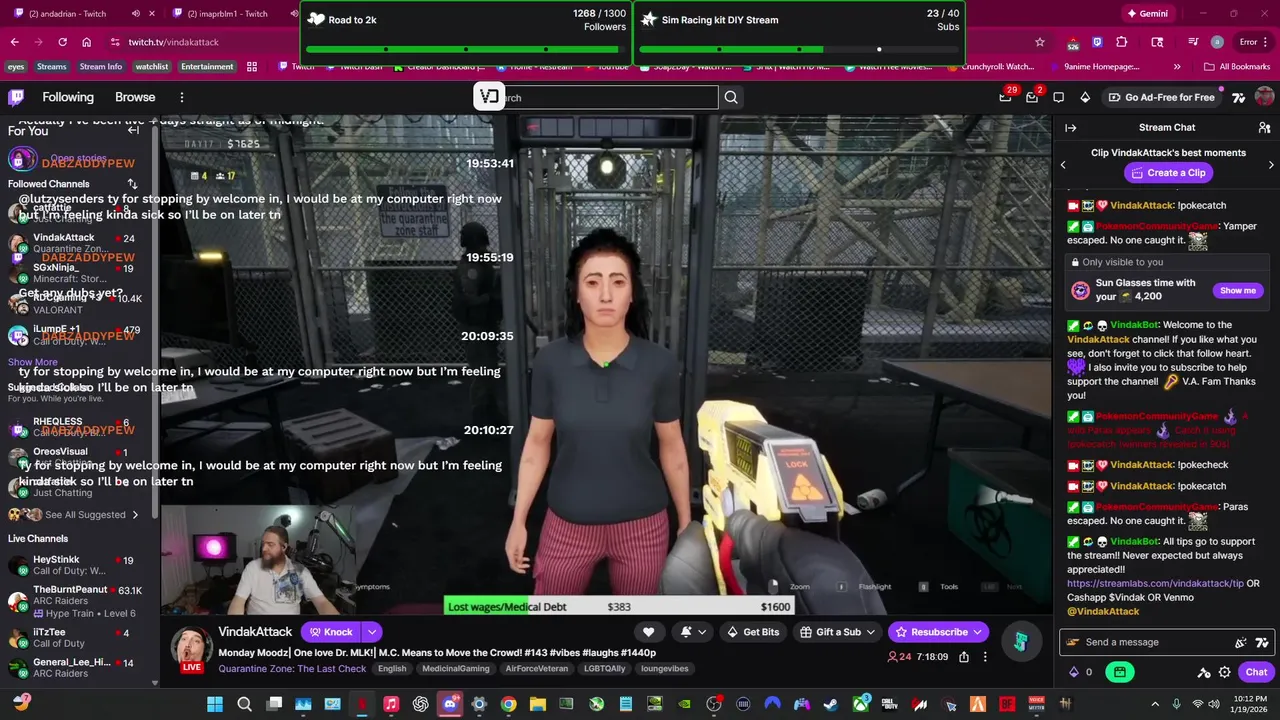Mute the andadrian Twitch tab audio
Screen dimensions: 1280x720
135,14
